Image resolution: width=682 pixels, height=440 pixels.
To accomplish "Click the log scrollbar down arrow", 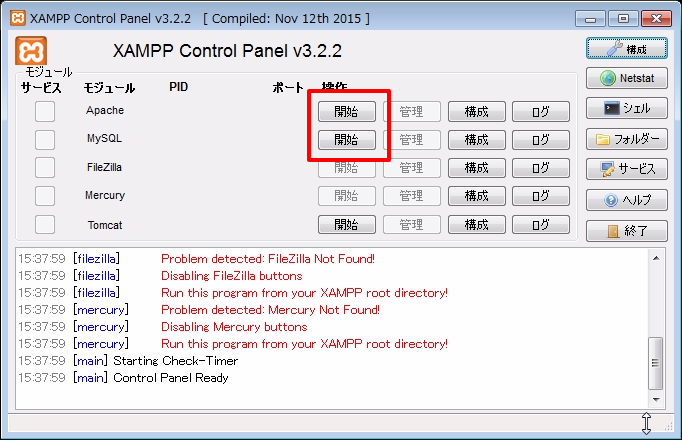I will [x=656, y=400].
